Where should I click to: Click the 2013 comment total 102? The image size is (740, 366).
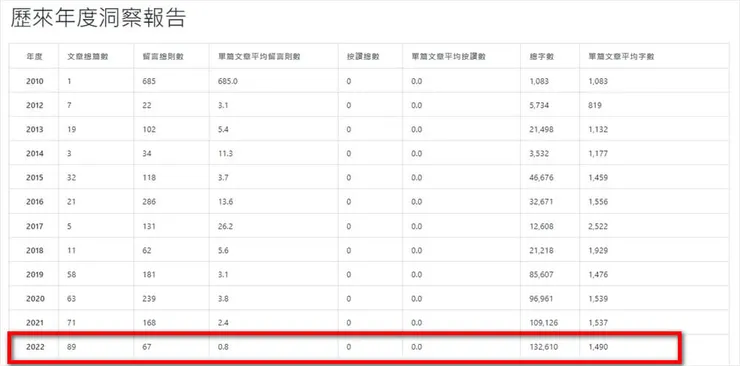(149, 129)
